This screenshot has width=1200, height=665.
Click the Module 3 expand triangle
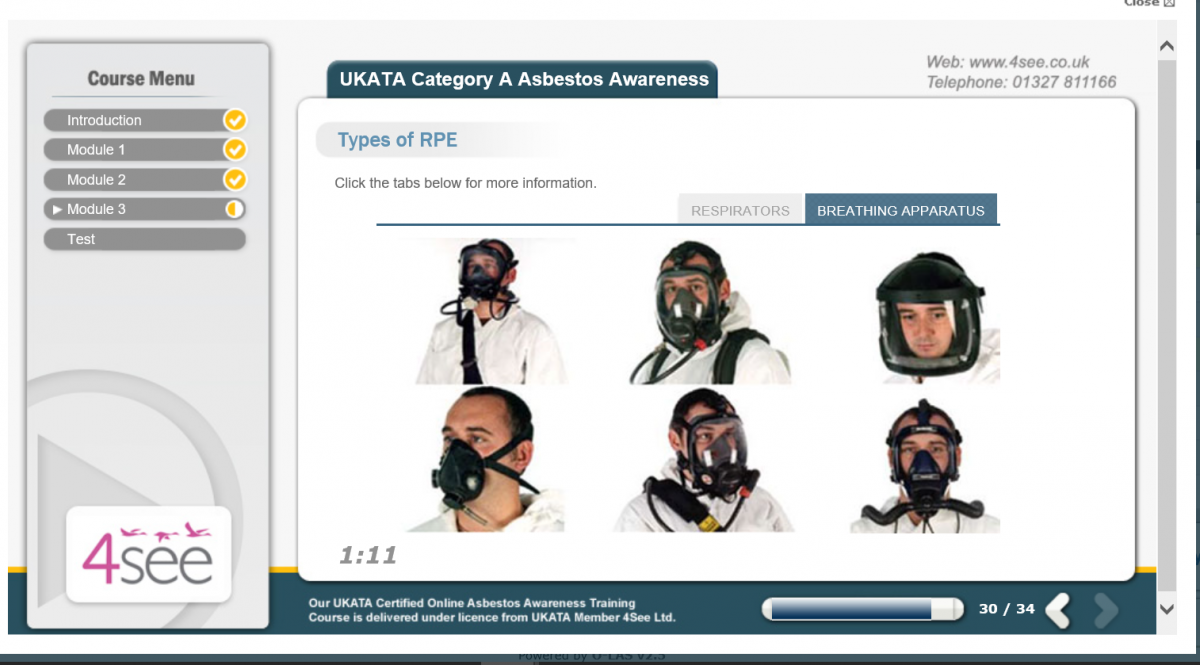pos(57,209)
